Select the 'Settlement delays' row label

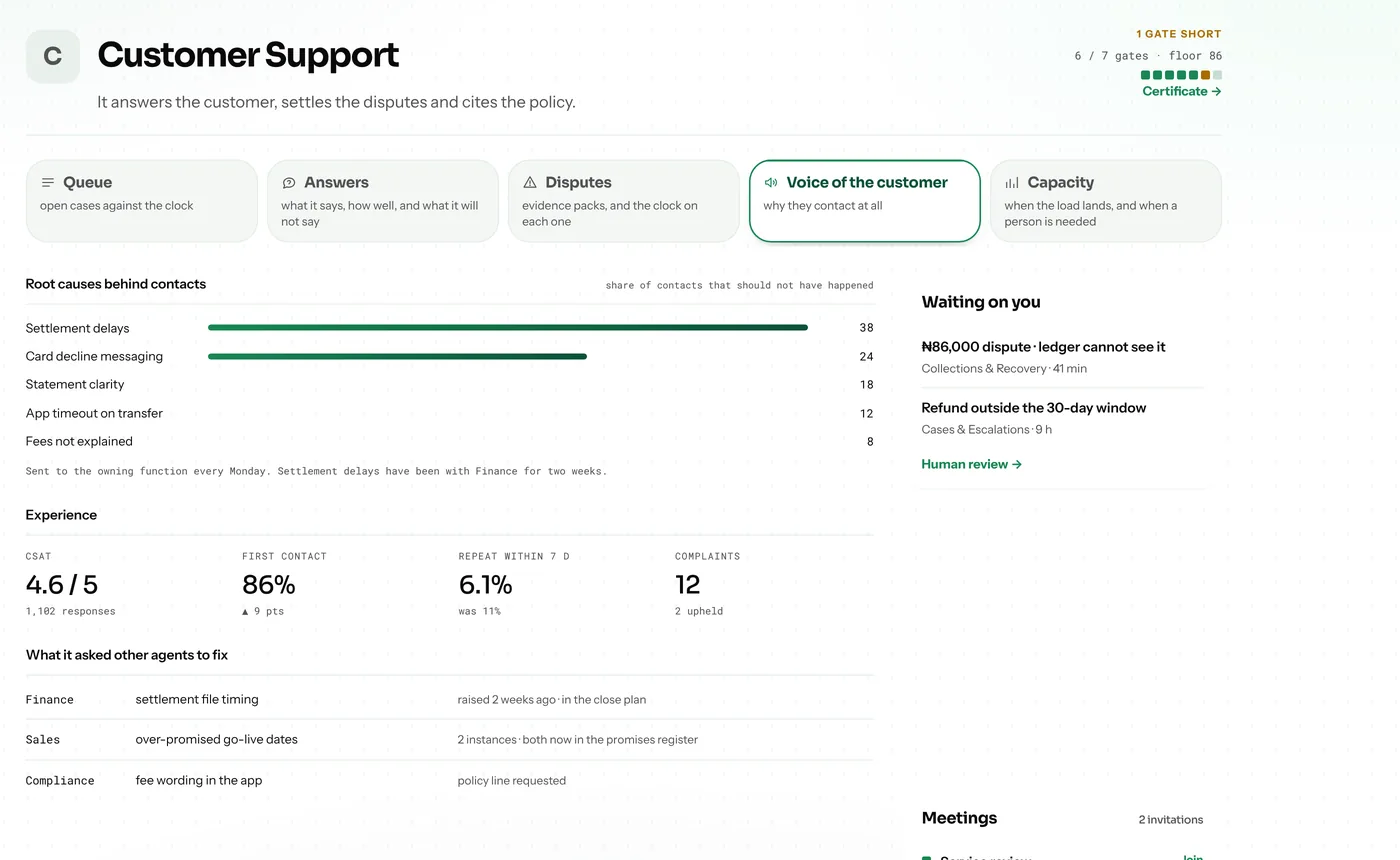click(77, 328)
